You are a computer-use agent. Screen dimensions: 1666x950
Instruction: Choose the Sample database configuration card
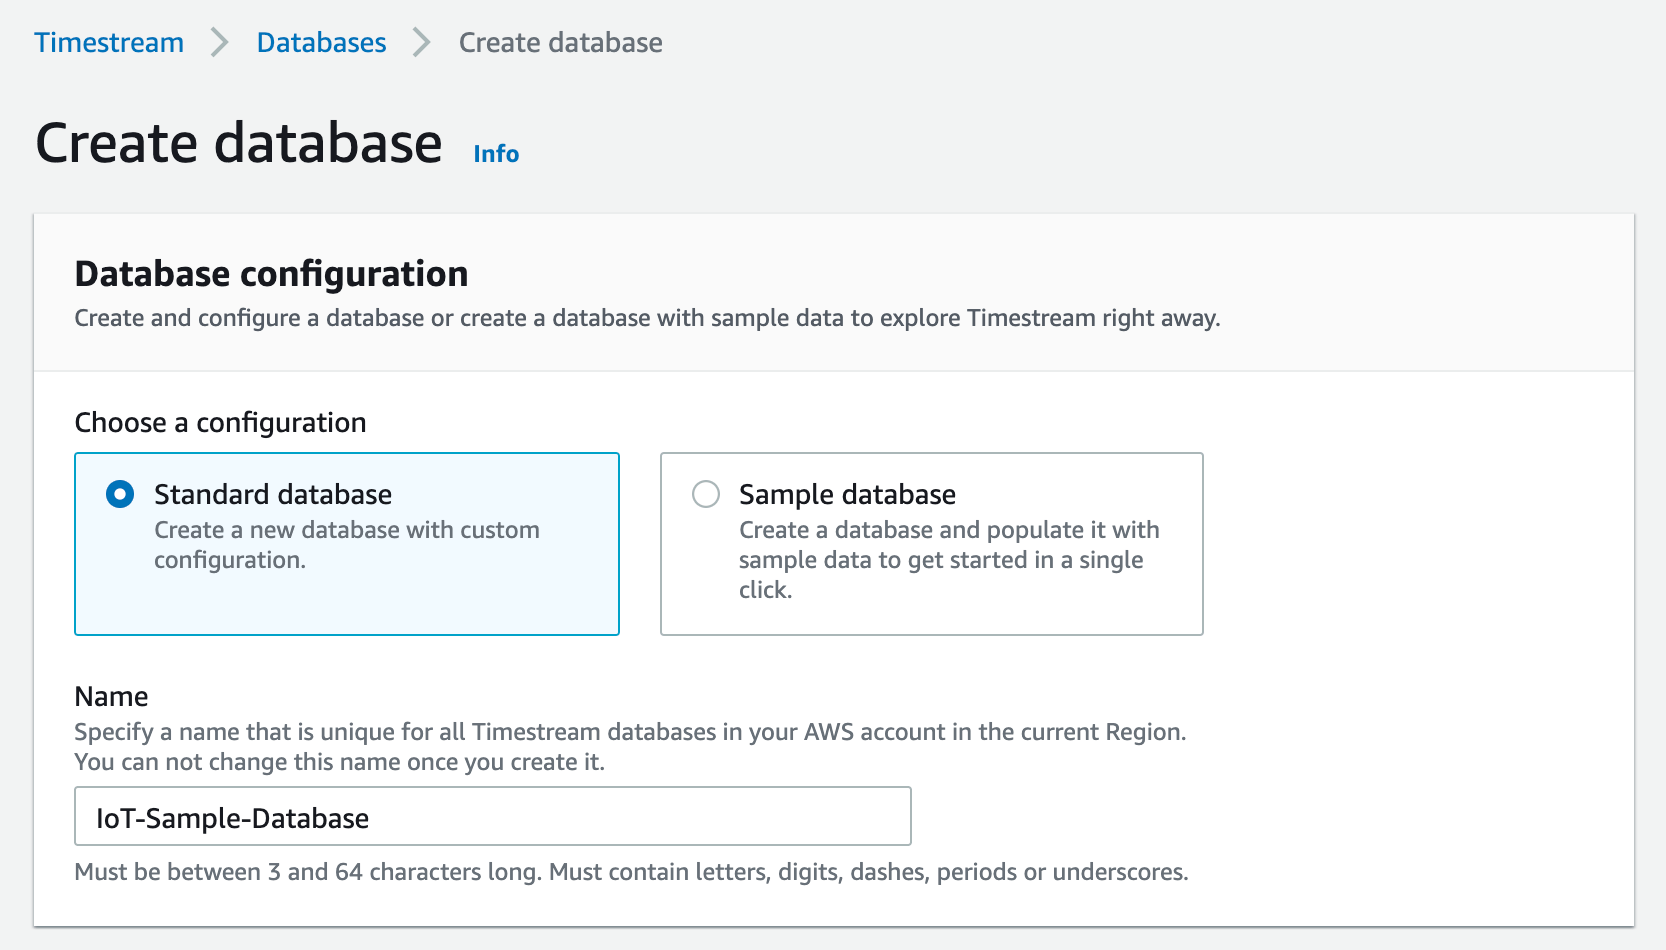(x=931, y=544)
